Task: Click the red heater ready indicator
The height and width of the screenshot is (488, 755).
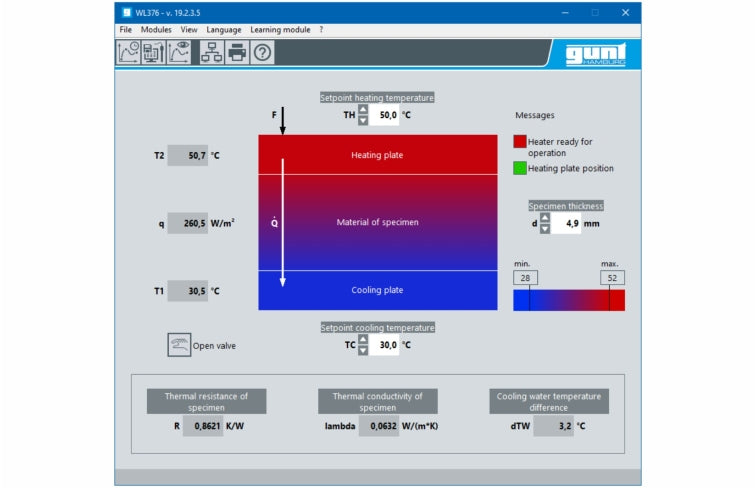Action: coord(520,142)
